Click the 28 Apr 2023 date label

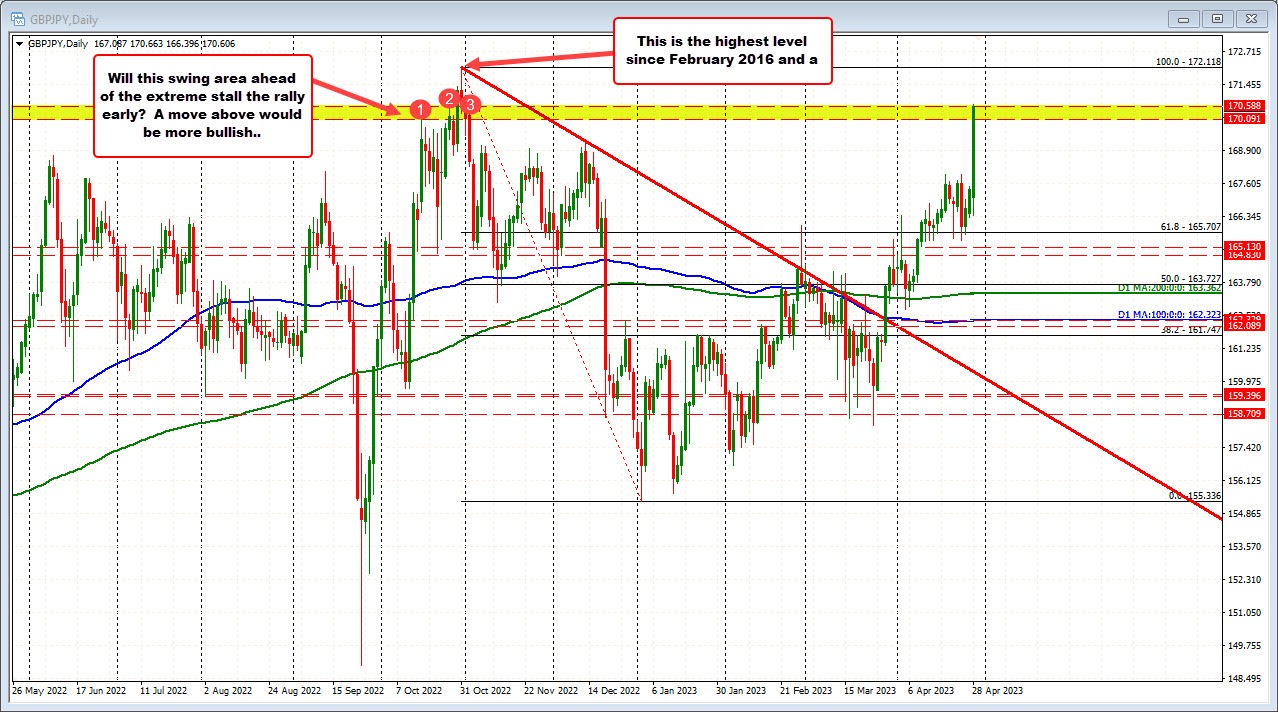pyautogui.click(x=997, y=690)
